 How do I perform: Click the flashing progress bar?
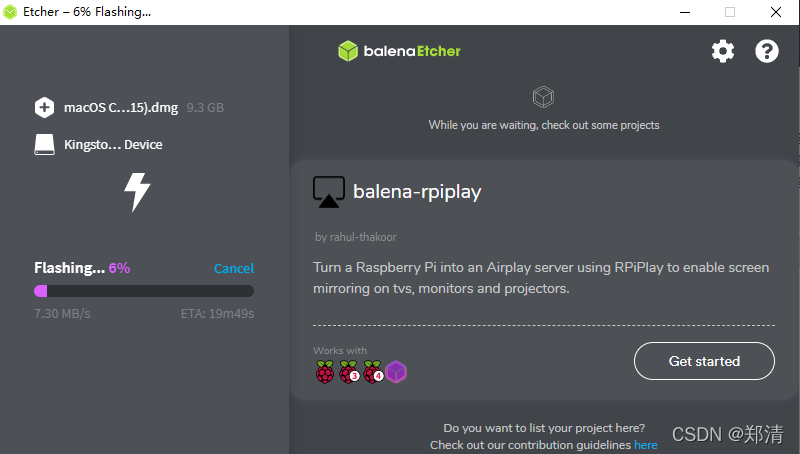pyautogui.click(x=144, y=291)
